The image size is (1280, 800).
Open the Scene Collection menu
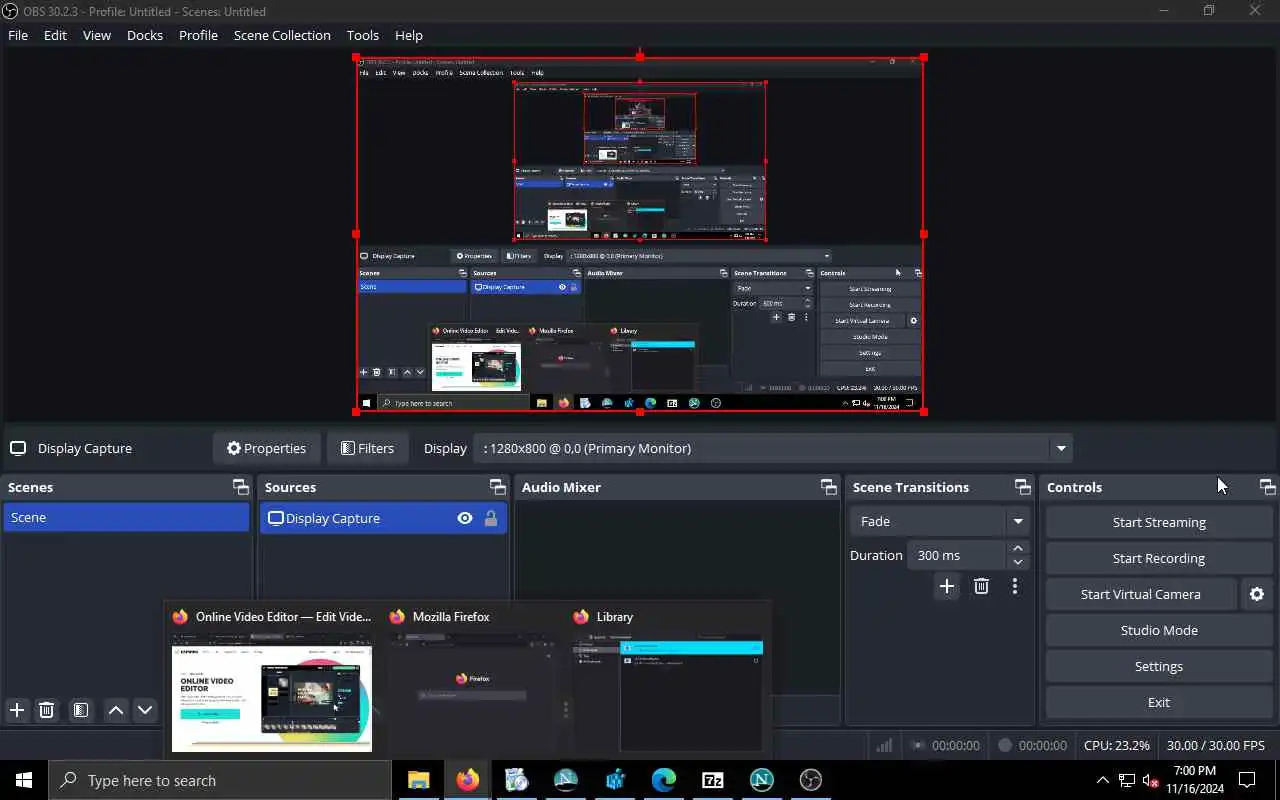tap(282, 35)
